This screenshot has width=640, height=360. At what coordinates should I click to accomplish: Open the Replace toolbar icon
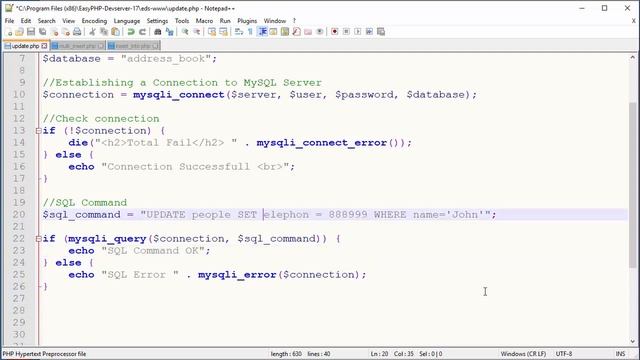tap(169, 32)
